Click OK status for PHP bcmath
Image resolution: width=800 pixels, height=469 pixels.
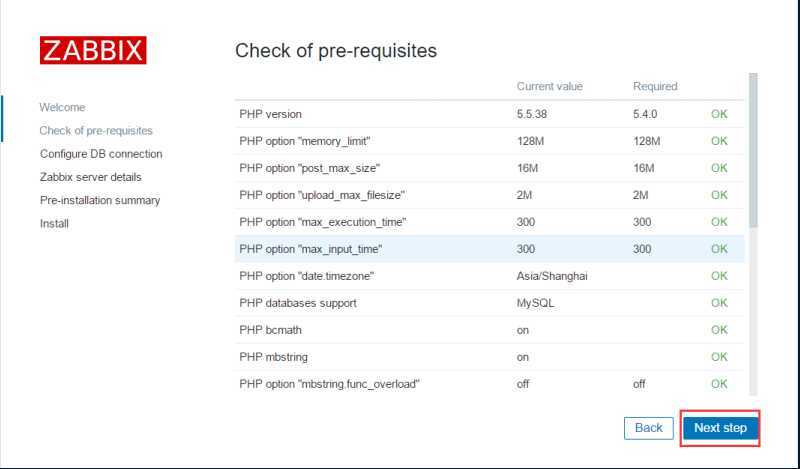pos(719,330)
